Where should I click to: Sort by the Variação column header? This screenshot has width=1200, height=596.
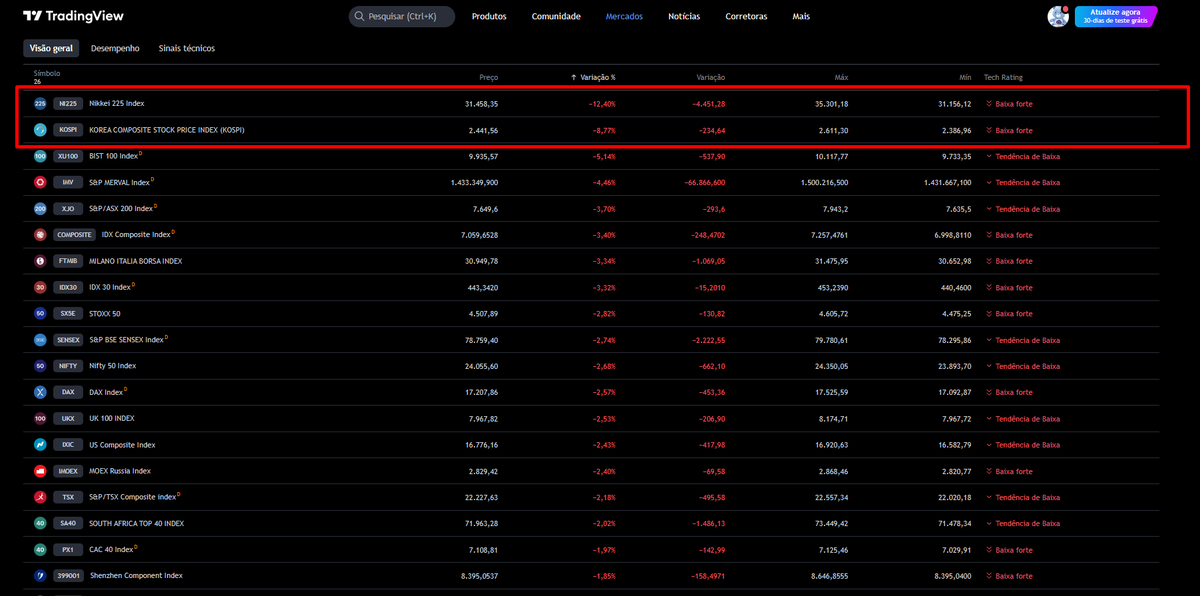coord(710,77)
